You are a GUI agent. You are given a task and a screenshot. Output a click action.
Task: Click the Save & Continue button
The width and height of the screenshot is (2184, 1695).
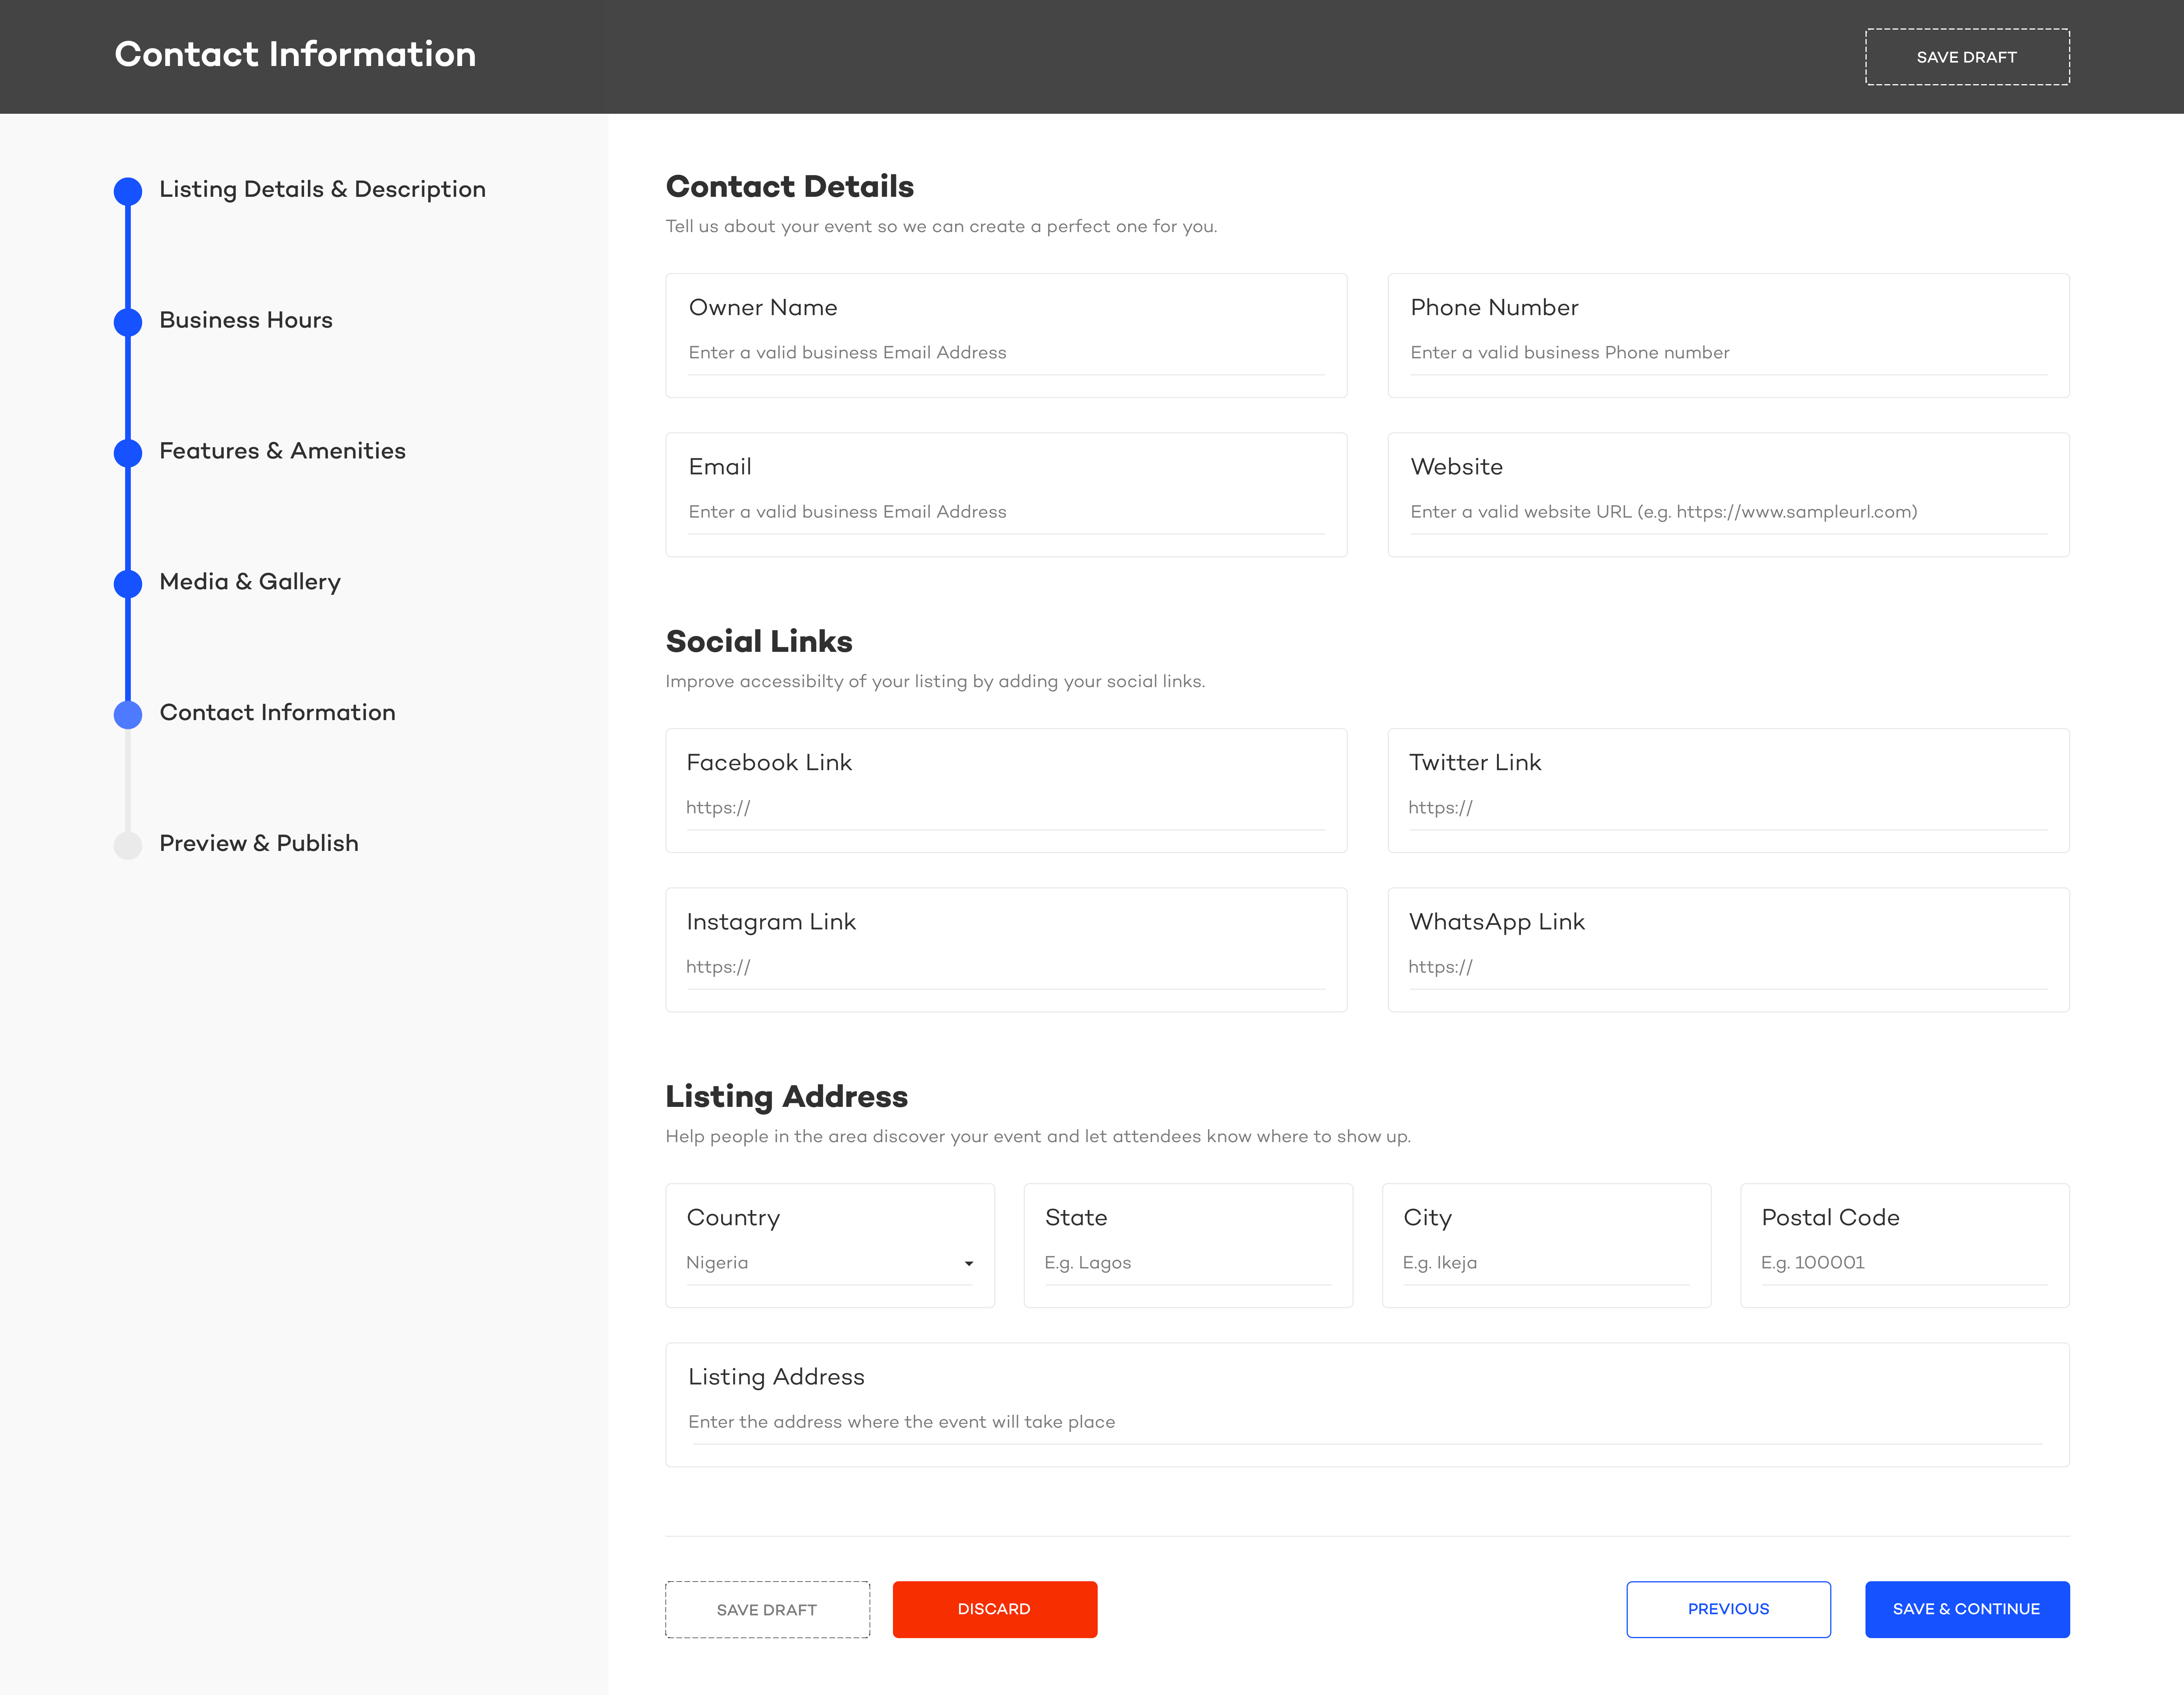click(1966, 1608)
